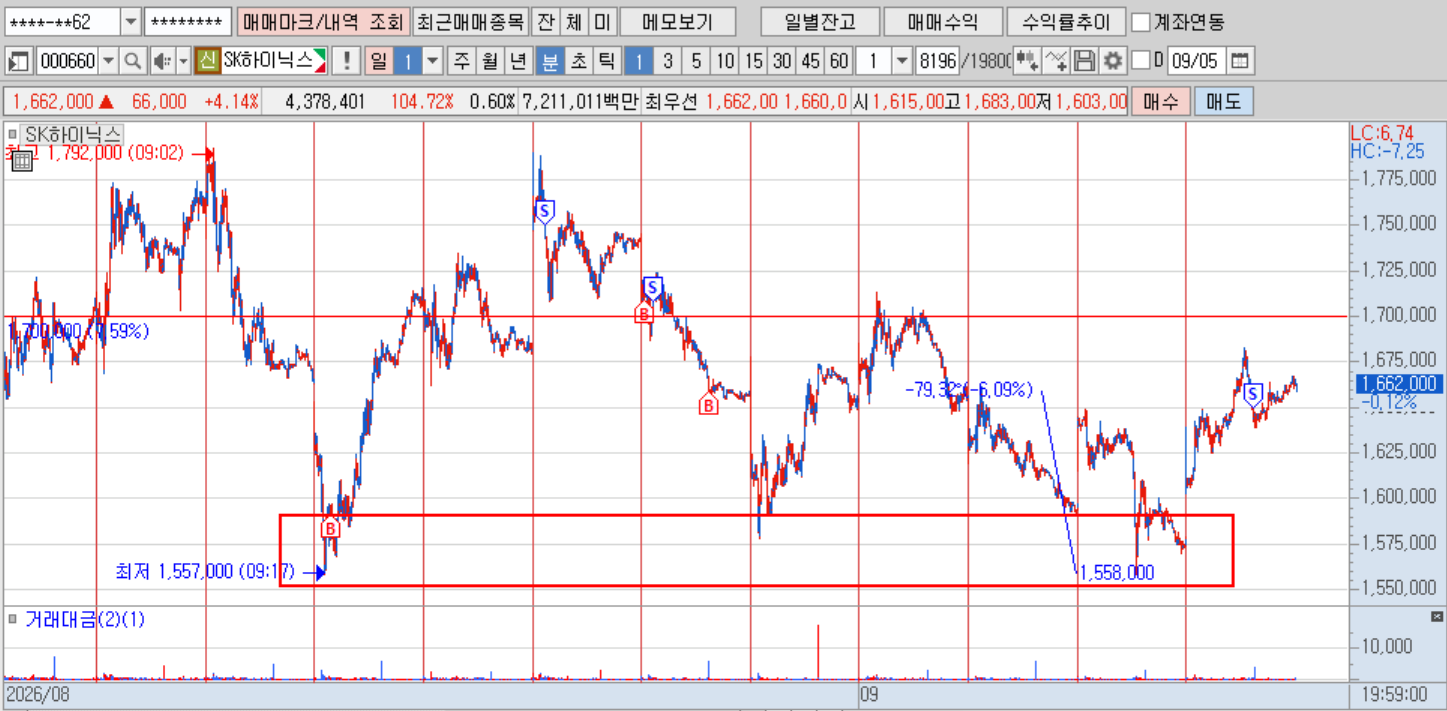This screenshot has width=1447, height=711.
Task: Switch to 년 yearly chart
Action: [517, 61]
